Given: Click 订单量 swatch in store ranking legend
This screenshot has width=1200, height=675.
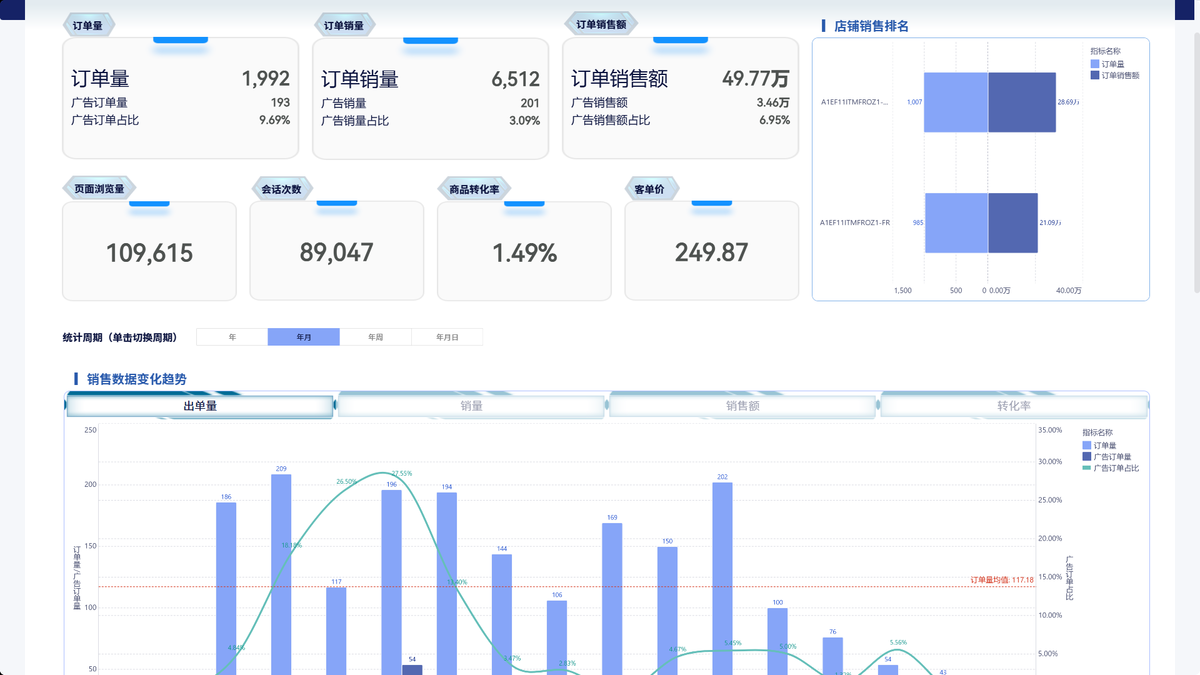Looking at the screenshot, I should point(1095,64).
